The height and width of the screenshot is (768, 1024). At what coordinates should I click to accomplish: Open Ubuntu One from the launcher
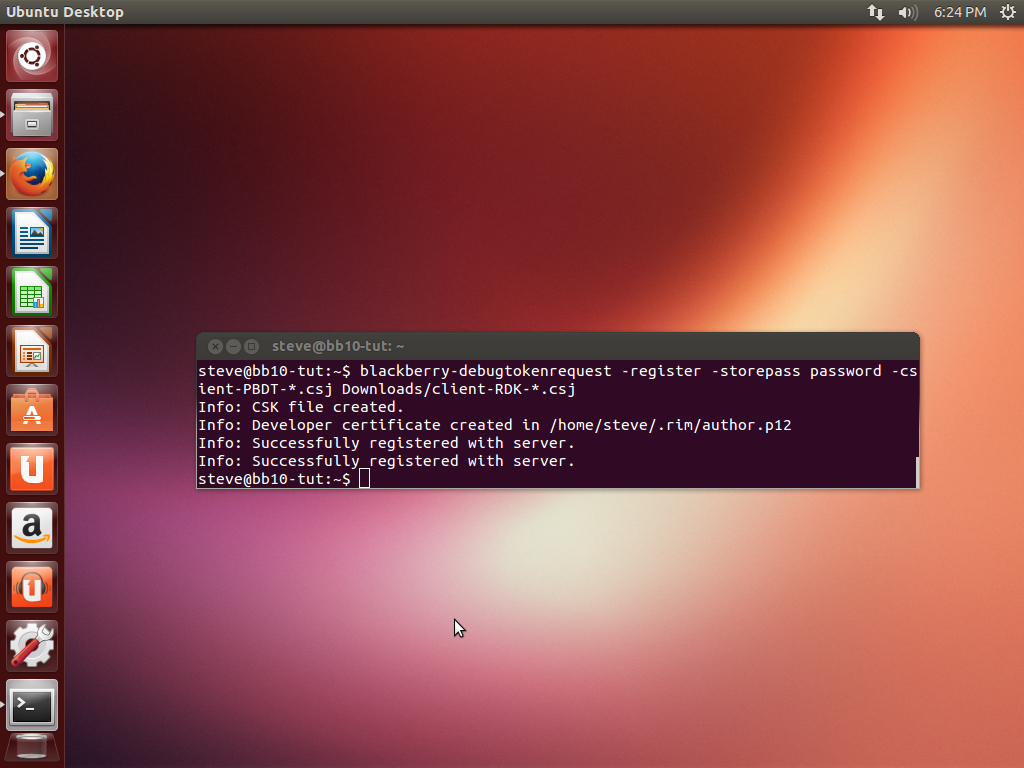[32, 469]
